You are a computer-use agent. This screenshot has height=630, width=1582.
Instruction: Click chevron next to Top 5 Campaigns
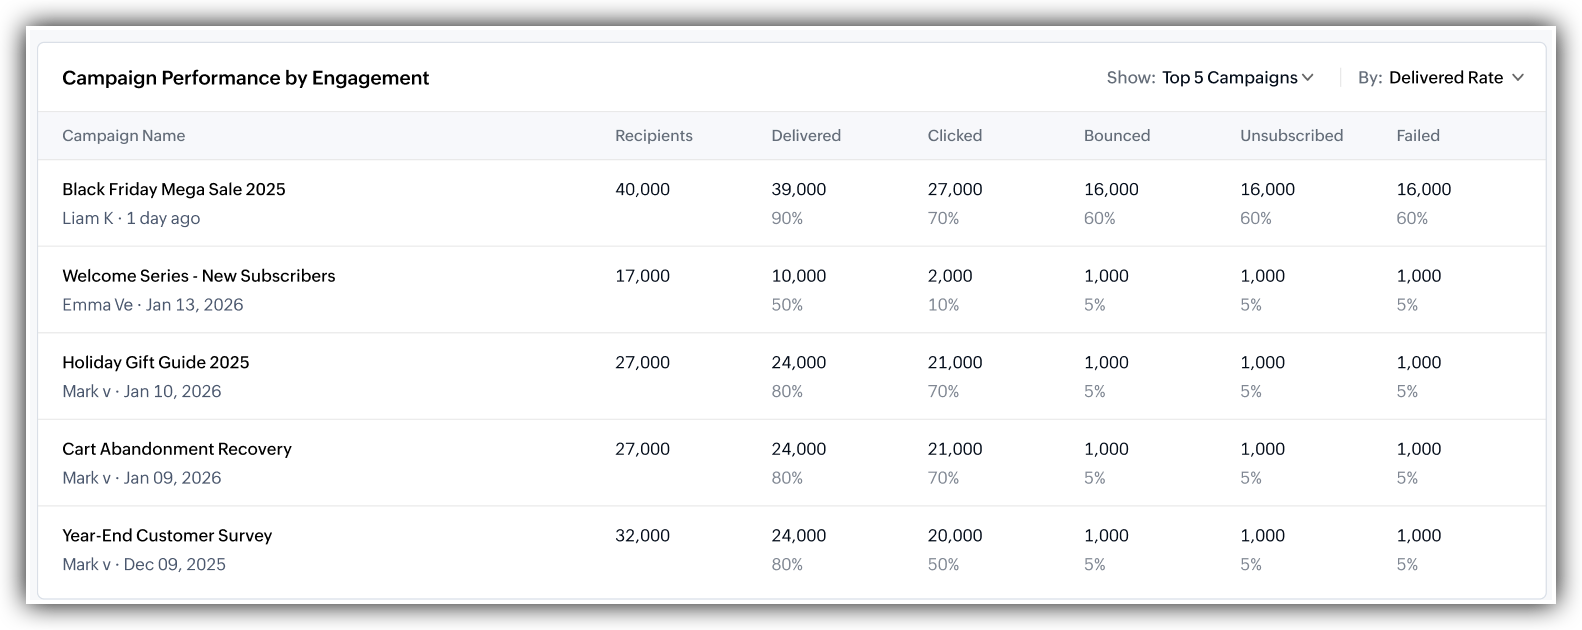(1308, 78)
